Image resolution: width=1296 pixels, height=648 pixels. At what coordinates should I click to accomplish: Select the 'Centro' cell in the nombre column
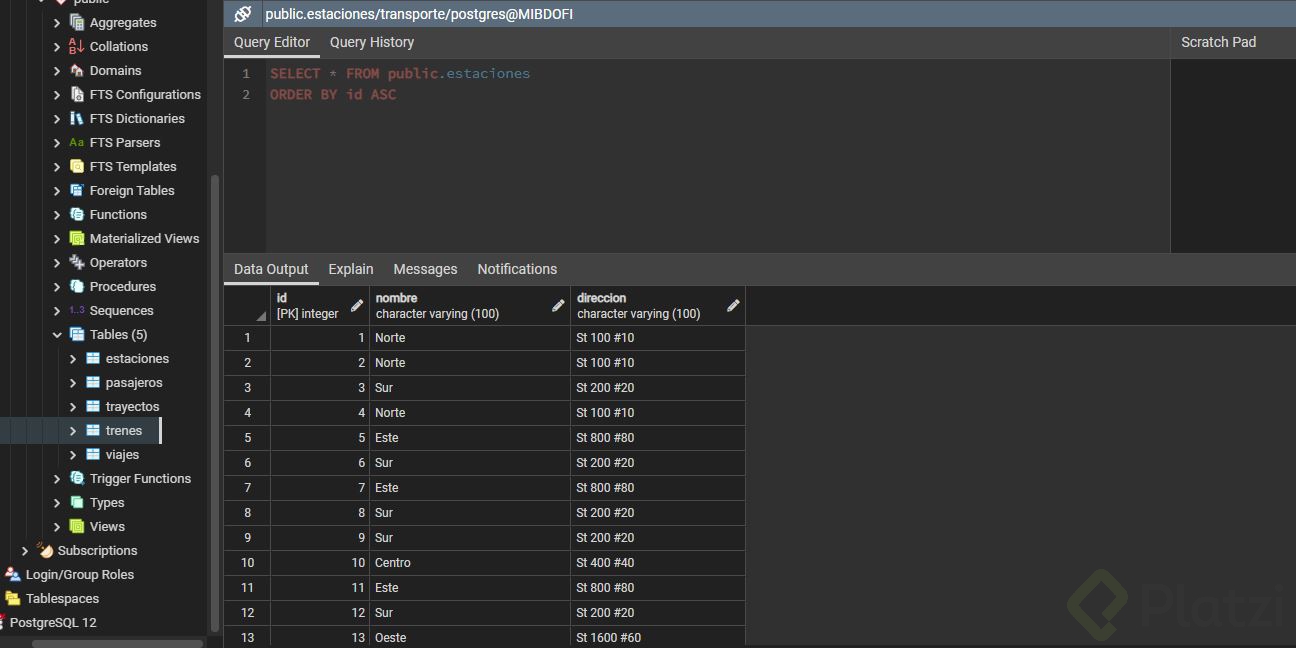coord(470,563)
